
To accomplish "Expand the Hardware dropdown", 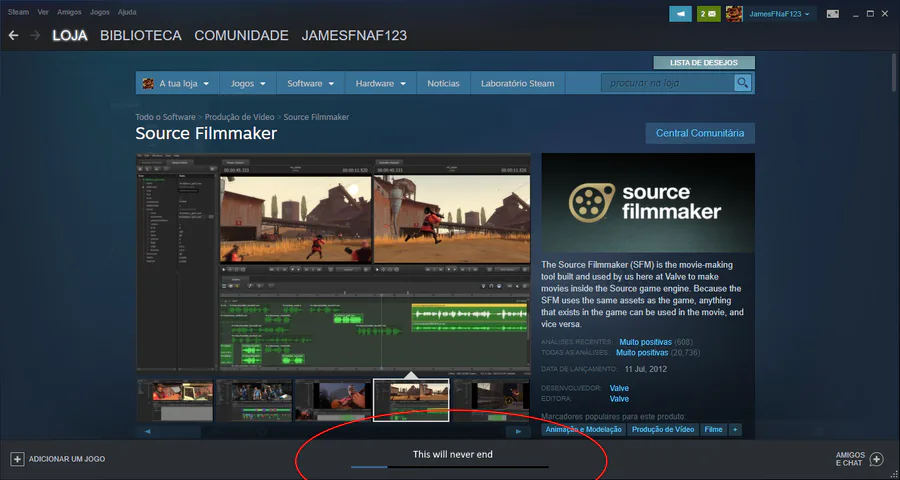I will tap(381, 83).
